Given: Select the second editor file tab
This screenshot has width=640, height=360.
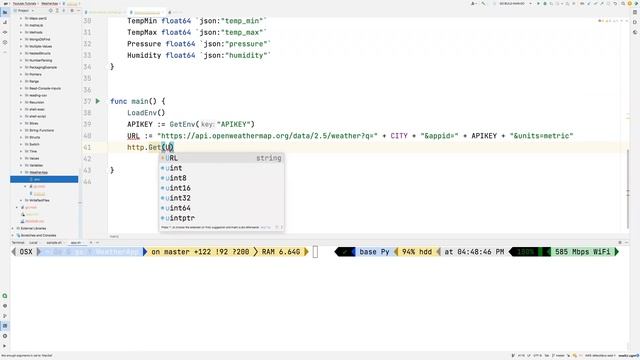Looking at the screenshot, I should (x=147, y=12).
